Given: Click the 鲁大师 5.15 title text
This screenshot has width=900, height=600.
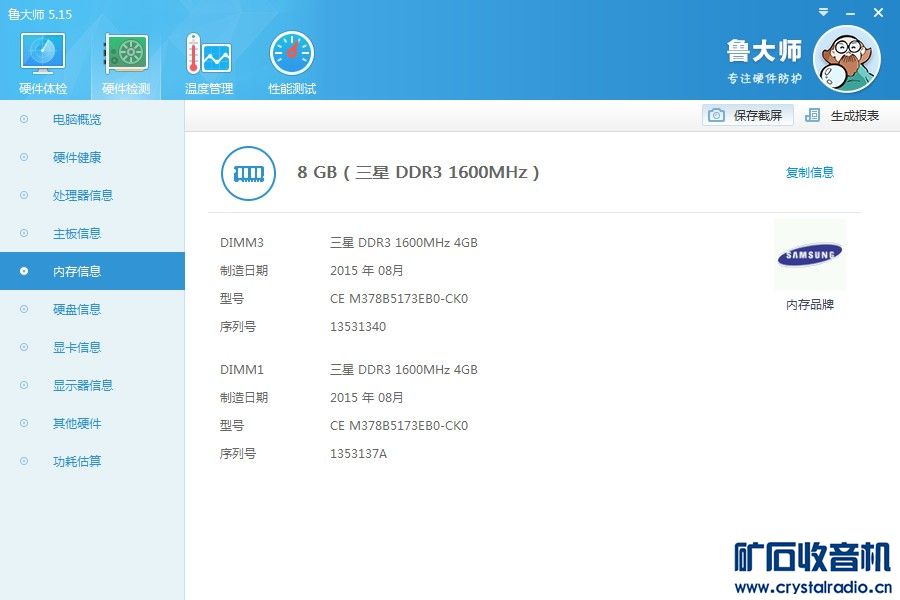Looking at the screenshot, I should point(40,14).
